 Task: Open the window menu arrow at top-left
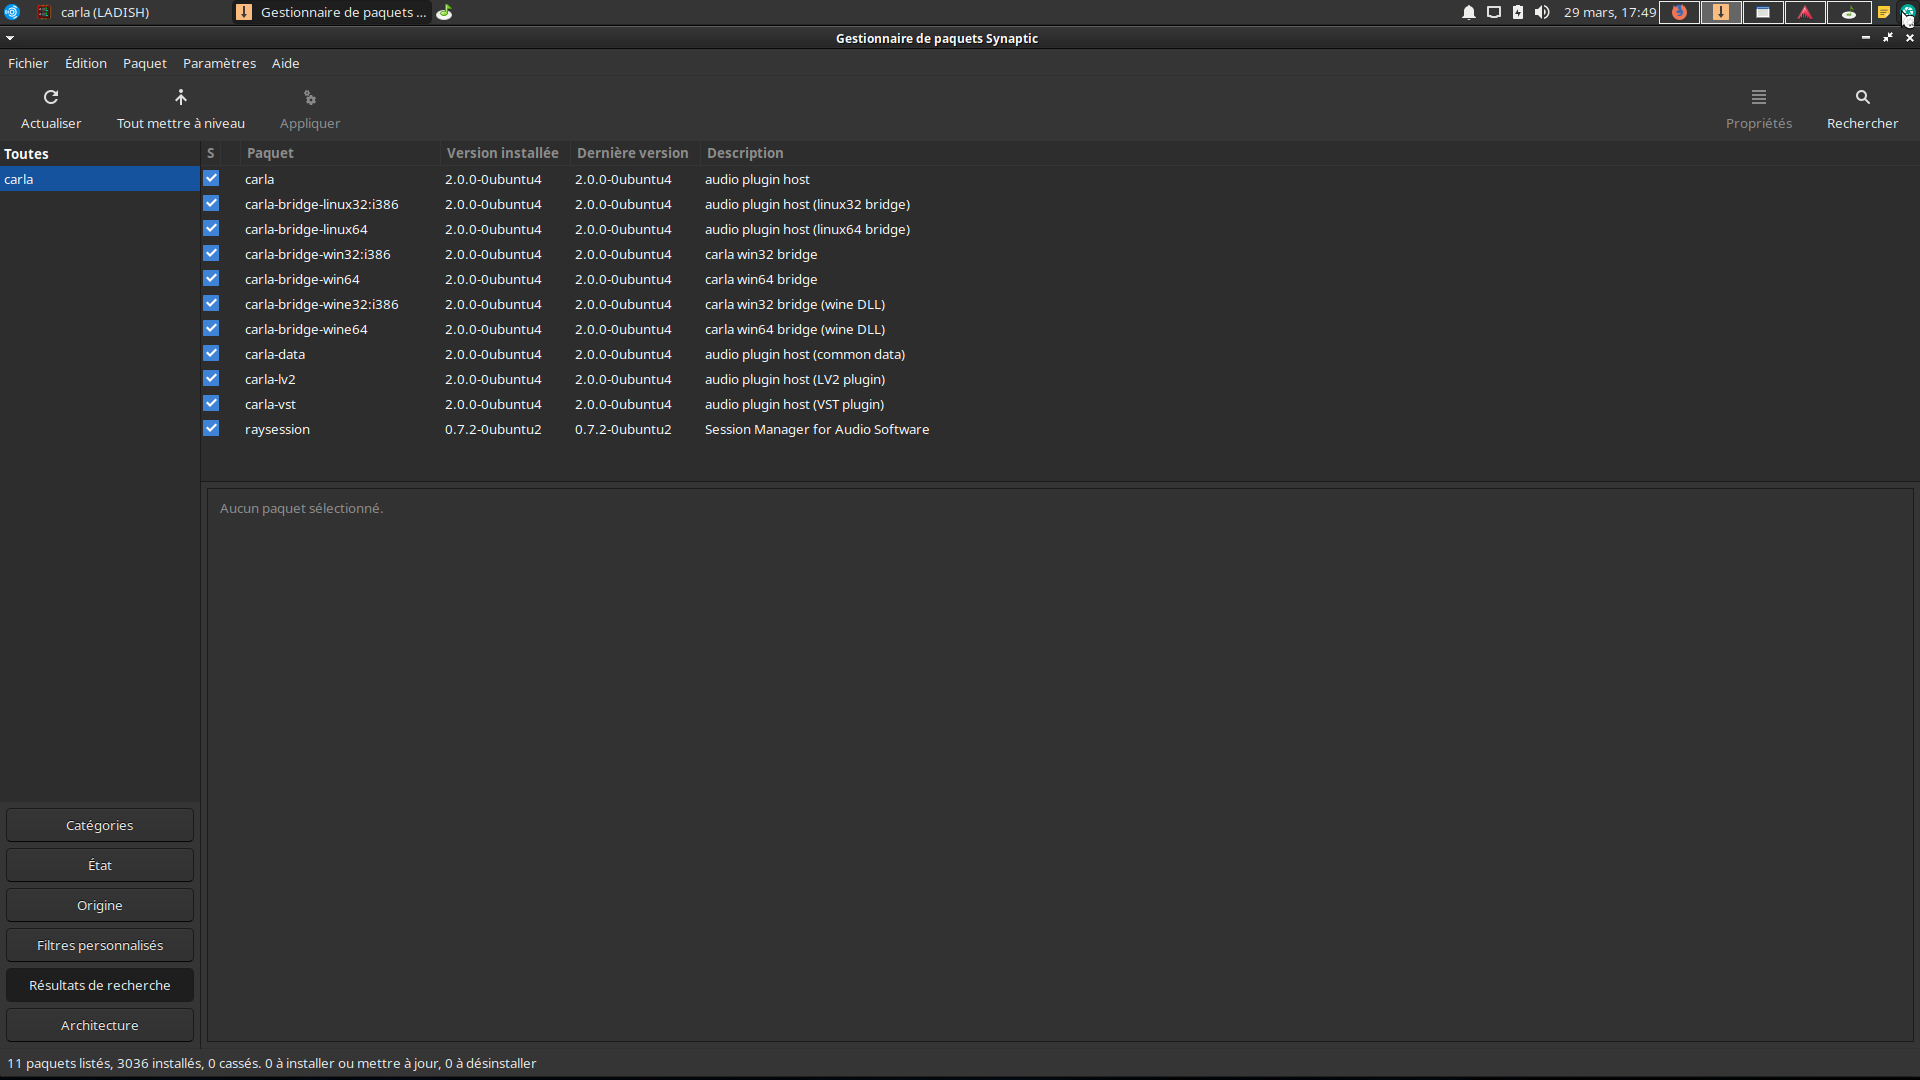(10, 38)
